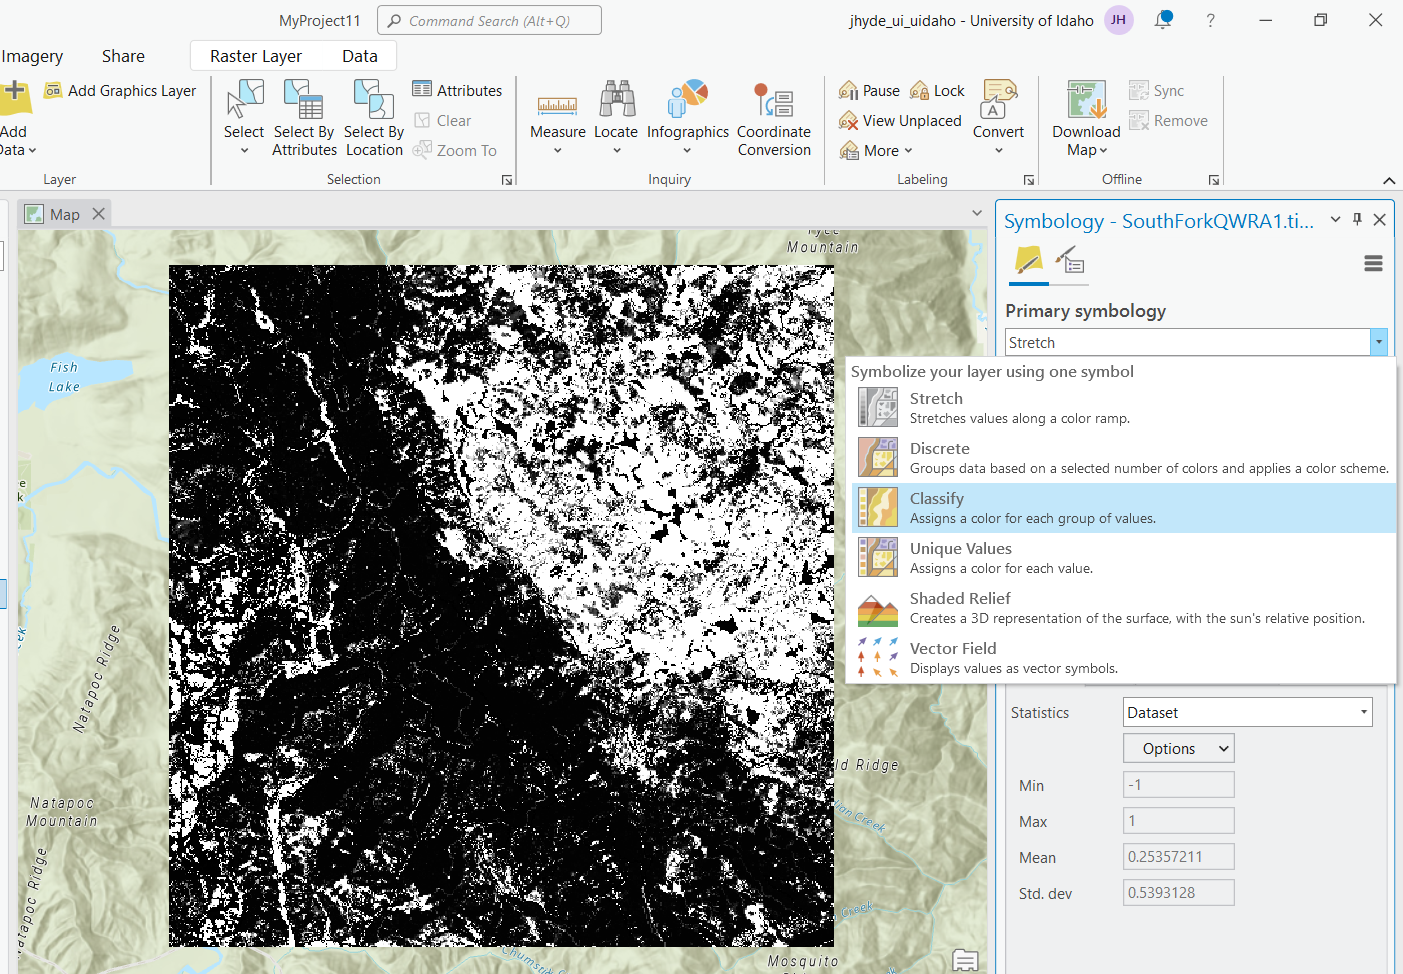Lock the labels
The image size is (1403, 974).
pyautogui.click(x=937, y=90)
